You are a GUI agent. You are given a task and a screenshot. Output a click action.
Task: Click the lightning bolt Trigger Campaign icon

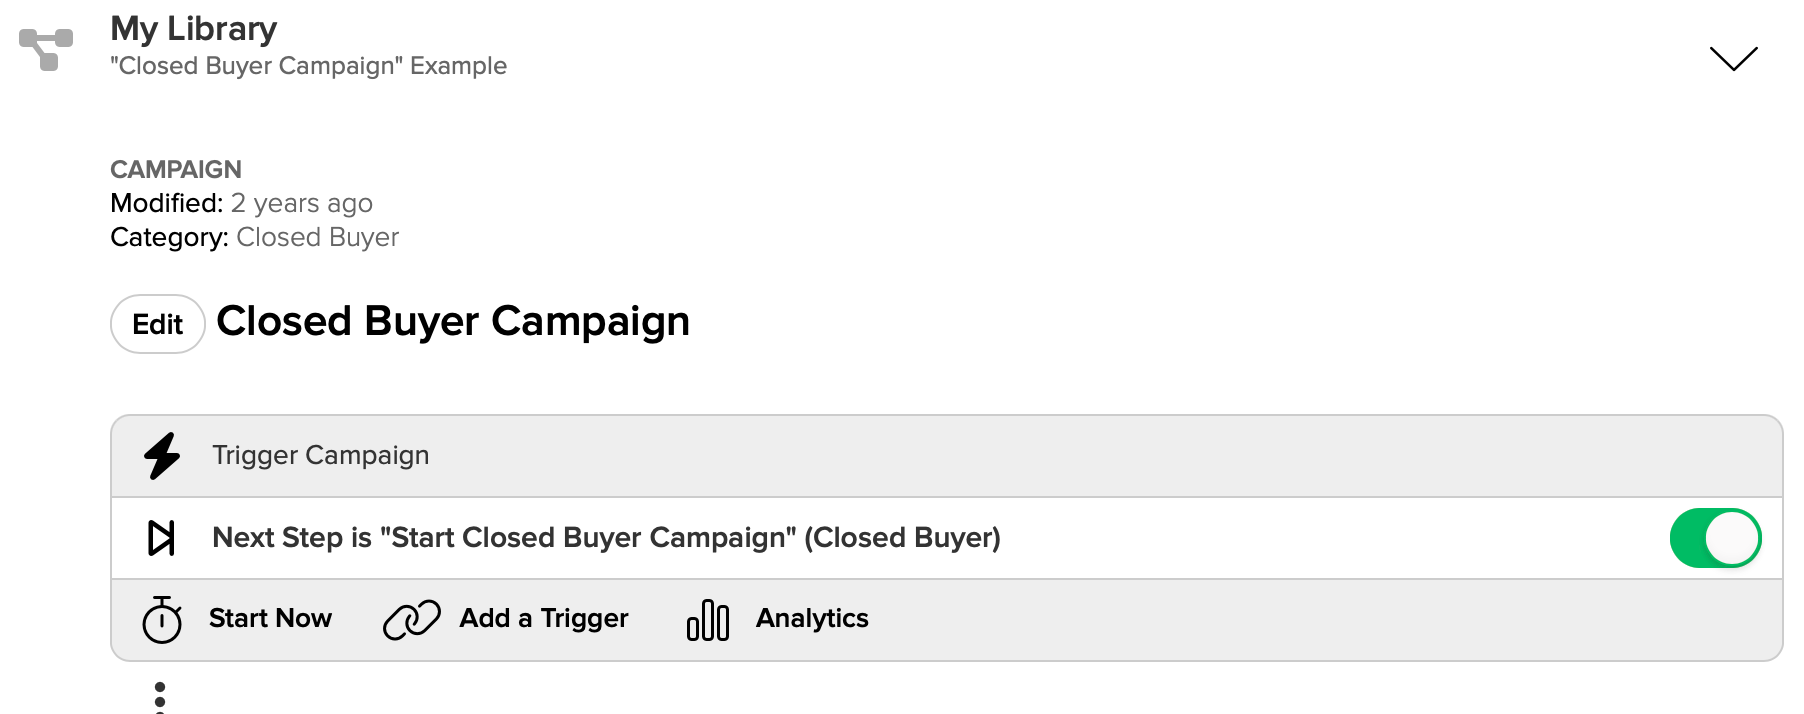pyautogui.click(x=162, y=456)
